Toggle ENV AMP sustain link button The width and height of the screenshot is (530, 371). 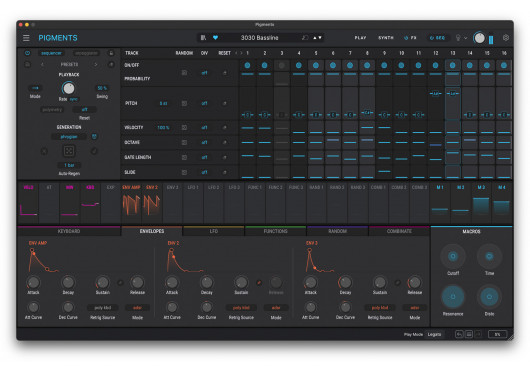120,282
